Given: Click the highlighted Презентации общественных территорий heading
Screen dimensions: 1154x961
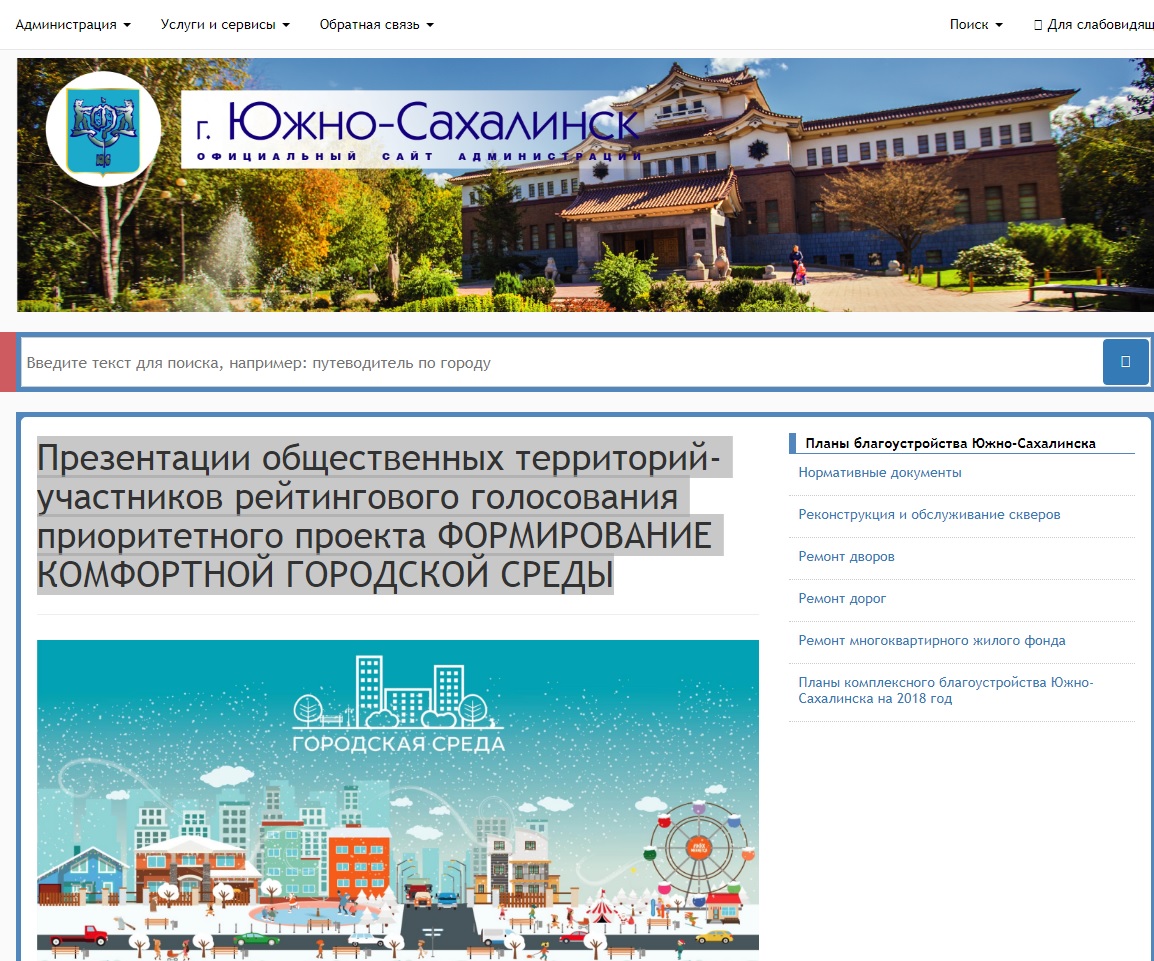Looking at the screenshot, I should 380,516.
